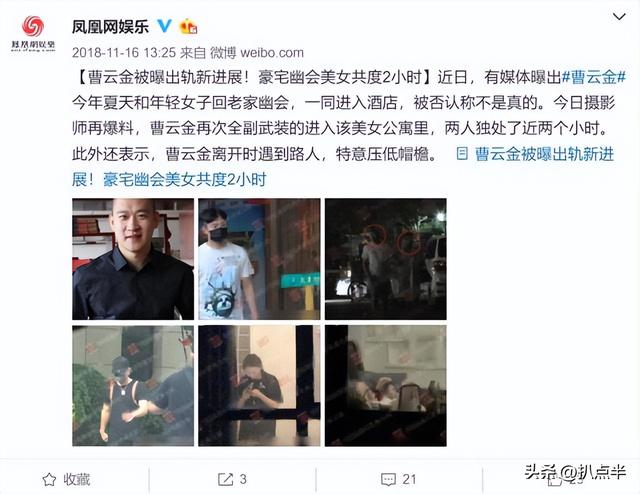Viewport: 640px width, 494px height.
Task: Open the dark night photo with red circles
Action: [x=386, y=259]
